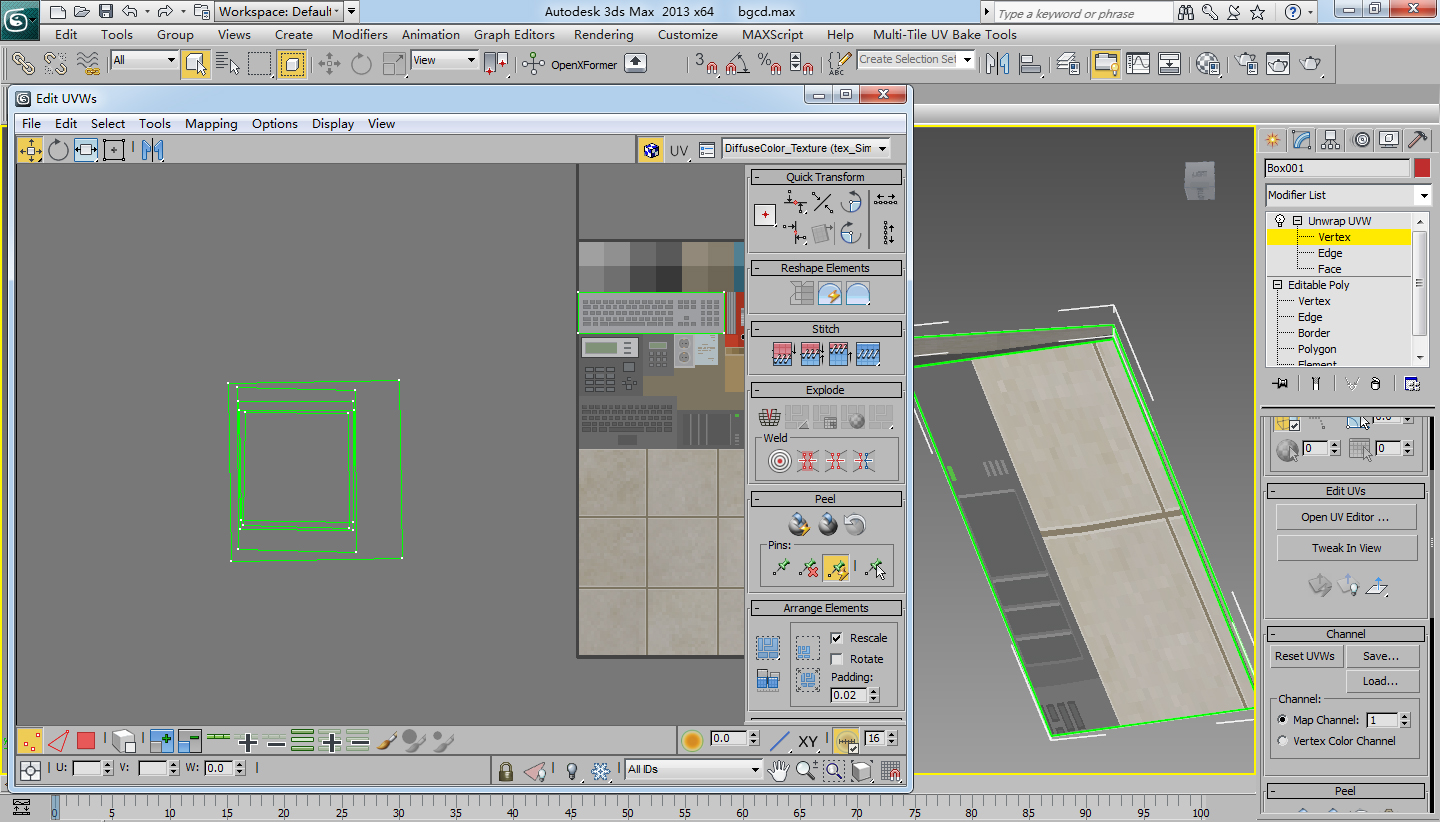
Task: Collapse the Quick Transform rollout
Action: pyautogui.click(x=825, y=177)
